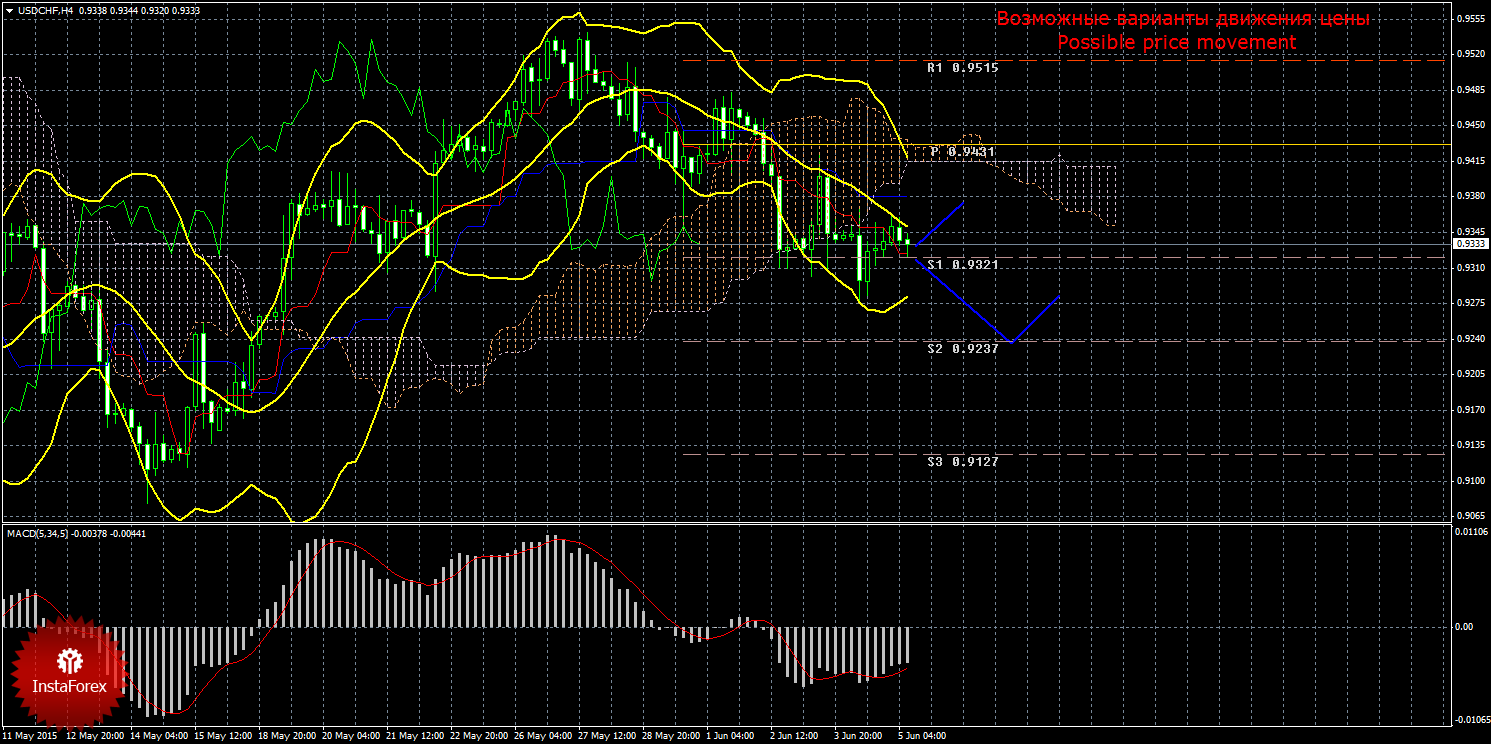Click the '11 May 2015' date label

pos(29,736)
